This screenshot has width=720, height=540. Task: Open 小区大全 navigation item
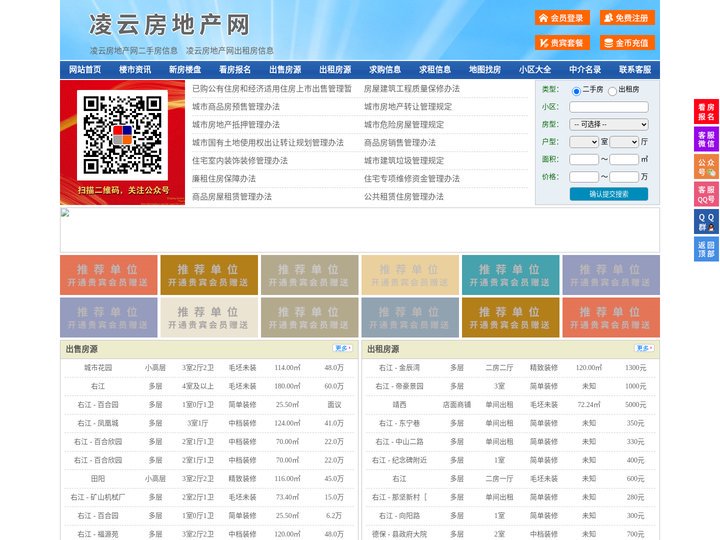coord(535,70)
